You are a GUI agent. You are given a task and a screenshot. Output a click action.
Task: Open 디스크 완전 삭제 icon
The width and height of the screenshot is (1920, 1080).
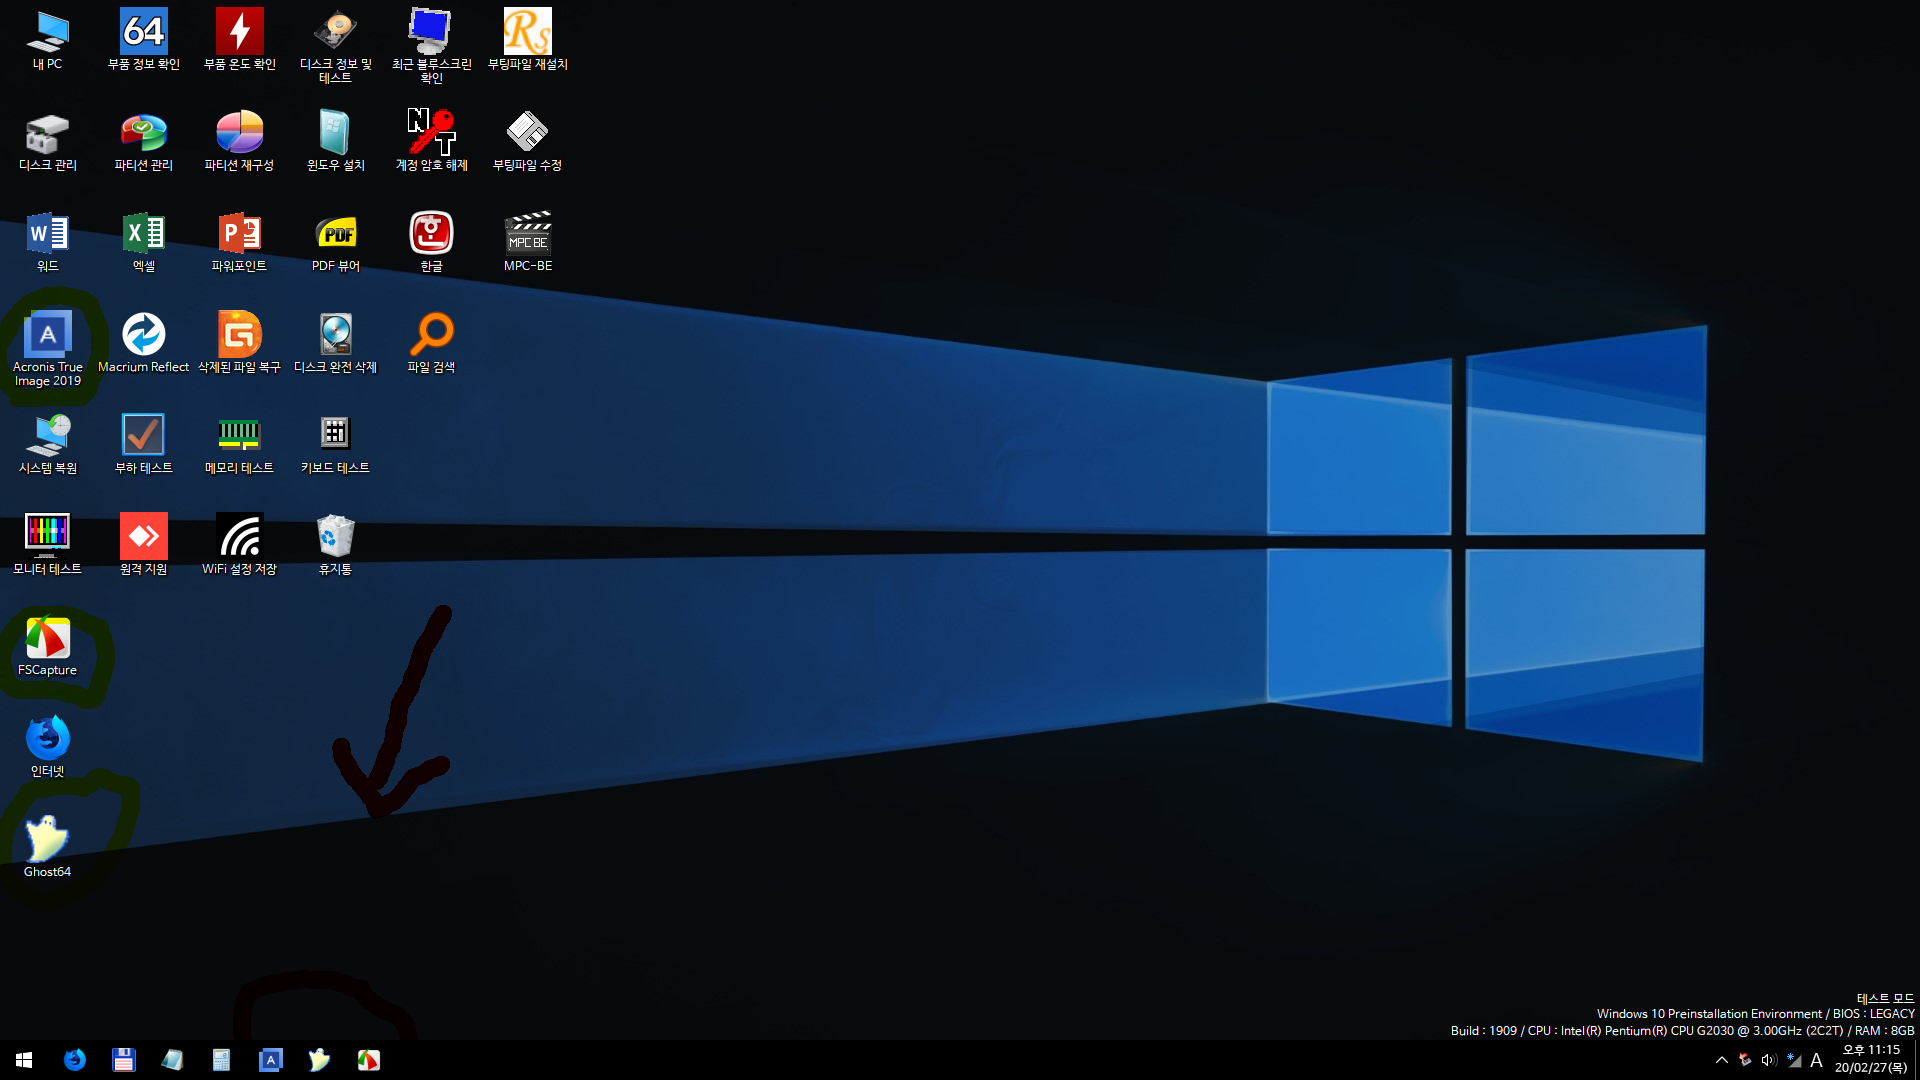335,343
